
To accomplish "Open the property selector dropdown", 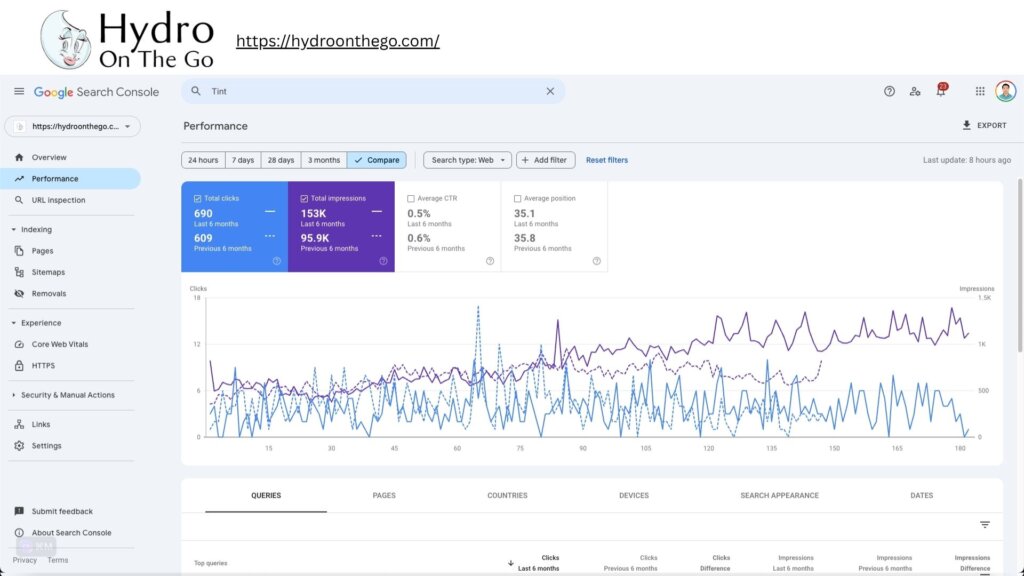I will click(72, 126).
